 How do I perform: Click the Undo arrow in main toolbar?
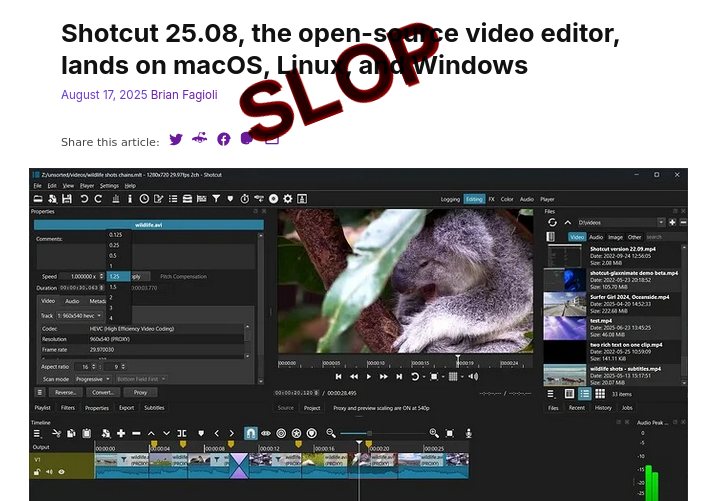[84, 199]
